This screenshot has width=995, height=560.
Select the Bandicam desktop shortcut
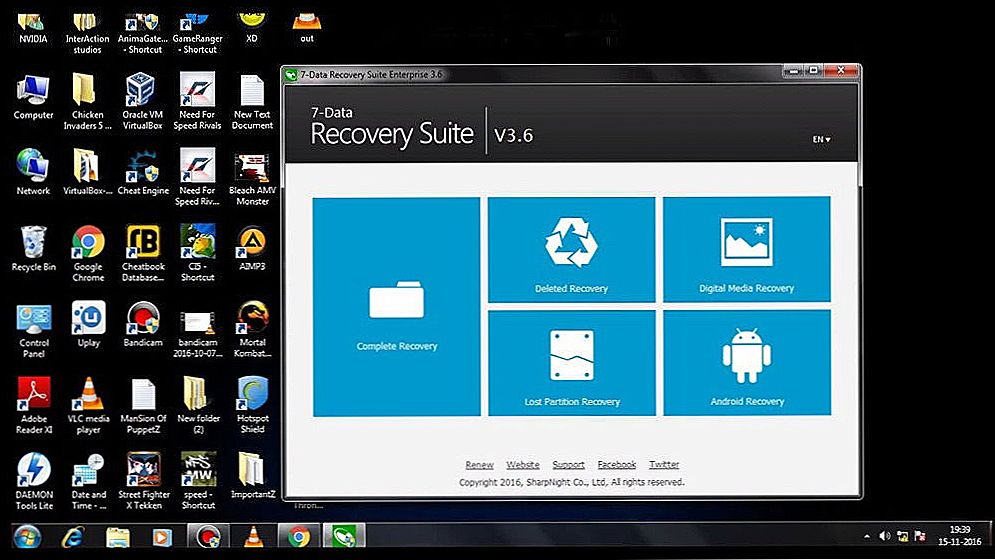coord(143,324)
